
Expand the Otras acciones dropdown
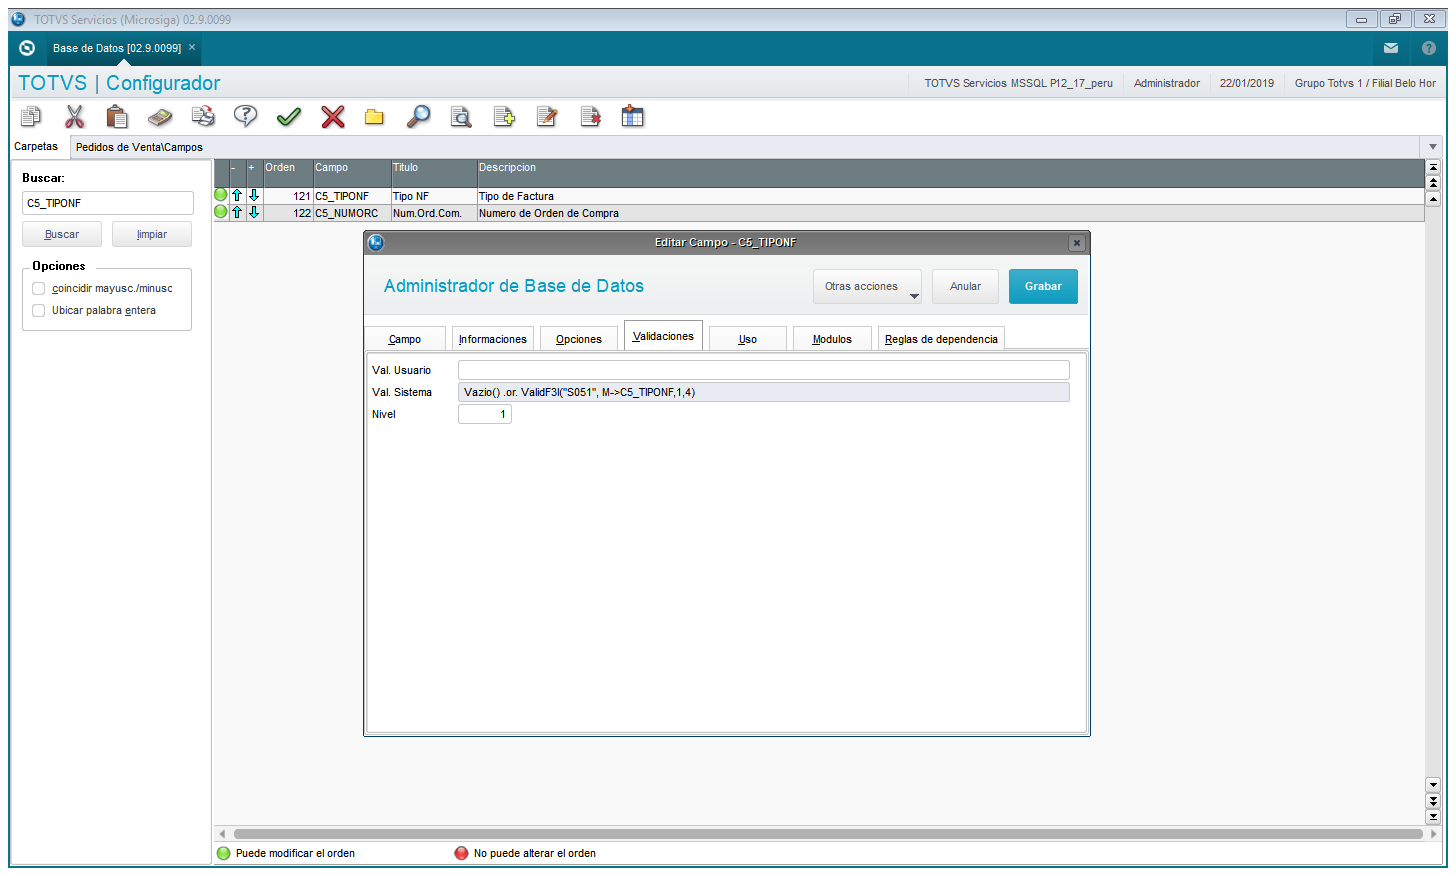coord(867,286)
